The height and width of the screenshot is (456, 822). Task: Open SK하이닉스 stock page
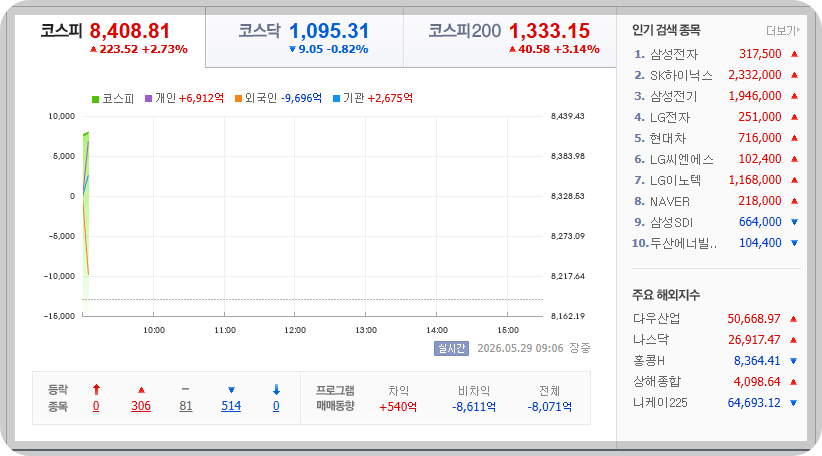click(681, 75)
